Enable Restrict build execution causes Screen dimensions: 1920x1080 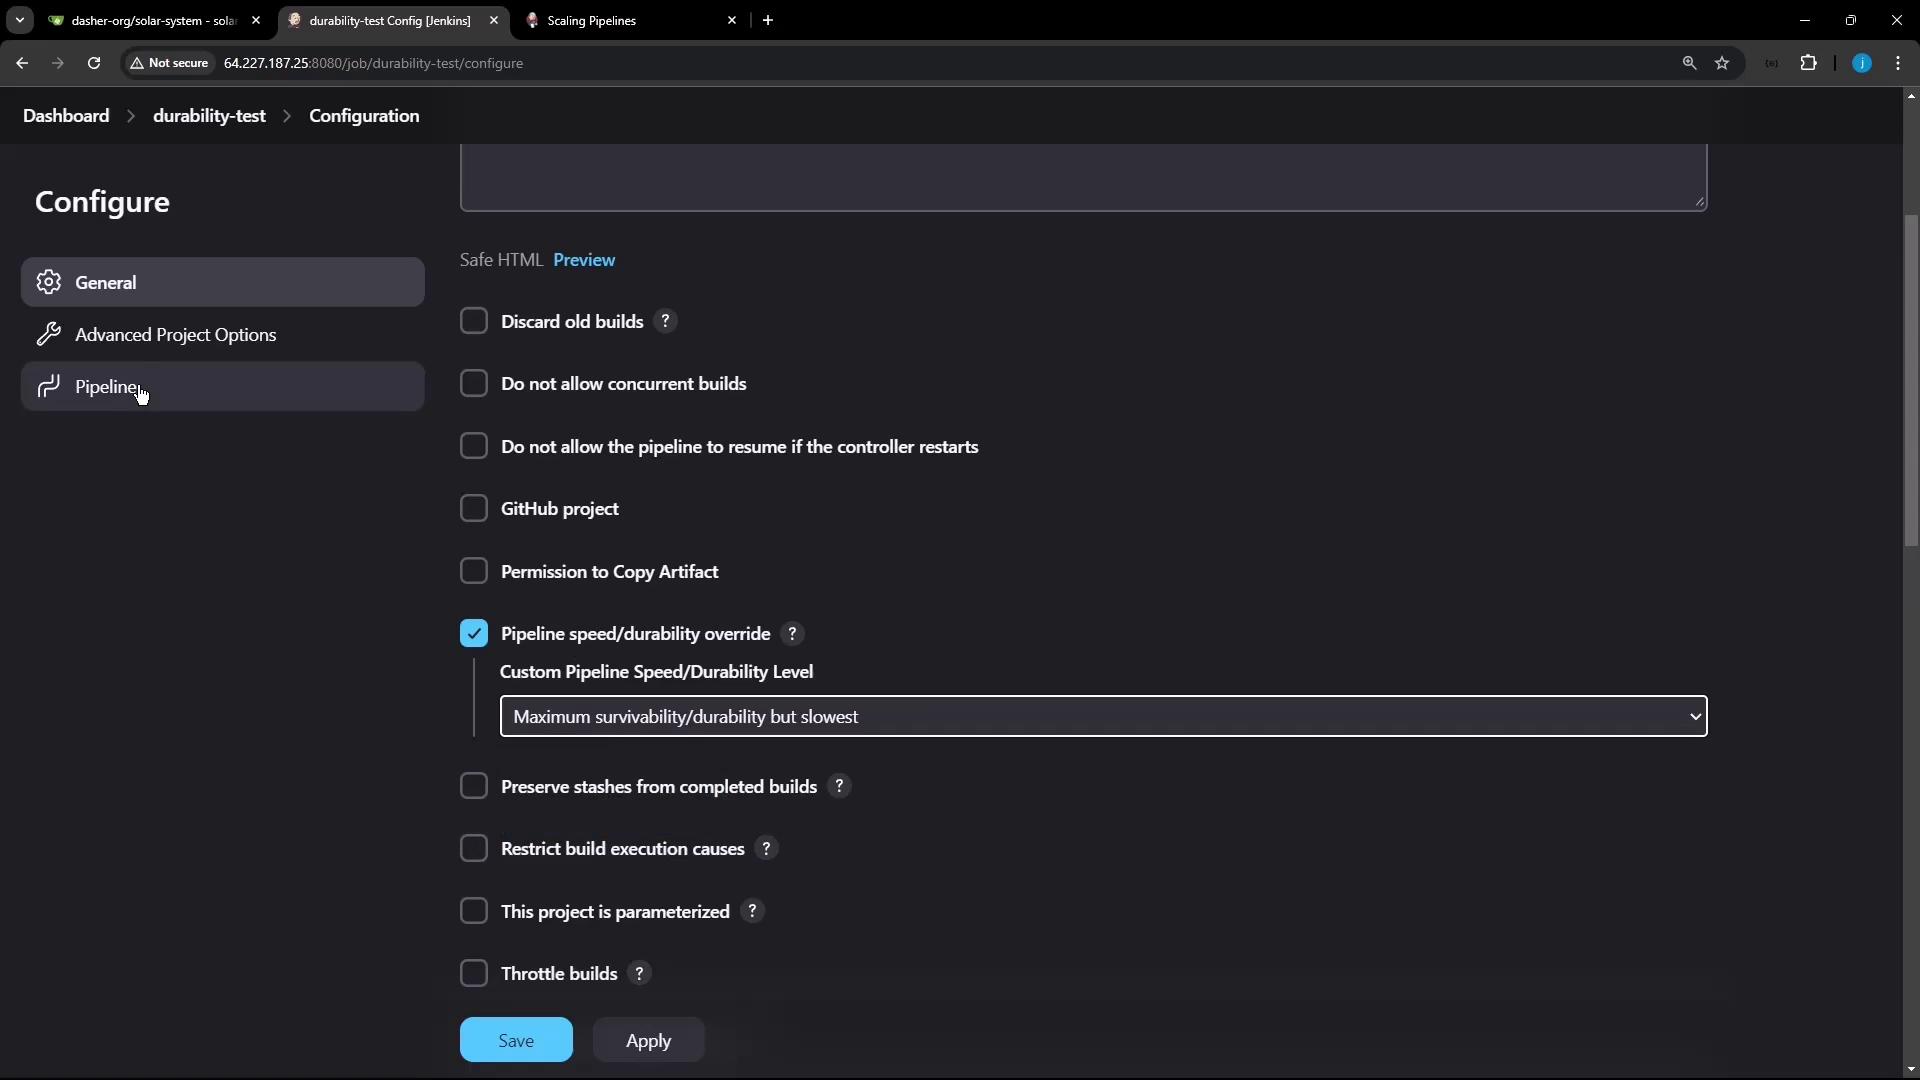474,848
